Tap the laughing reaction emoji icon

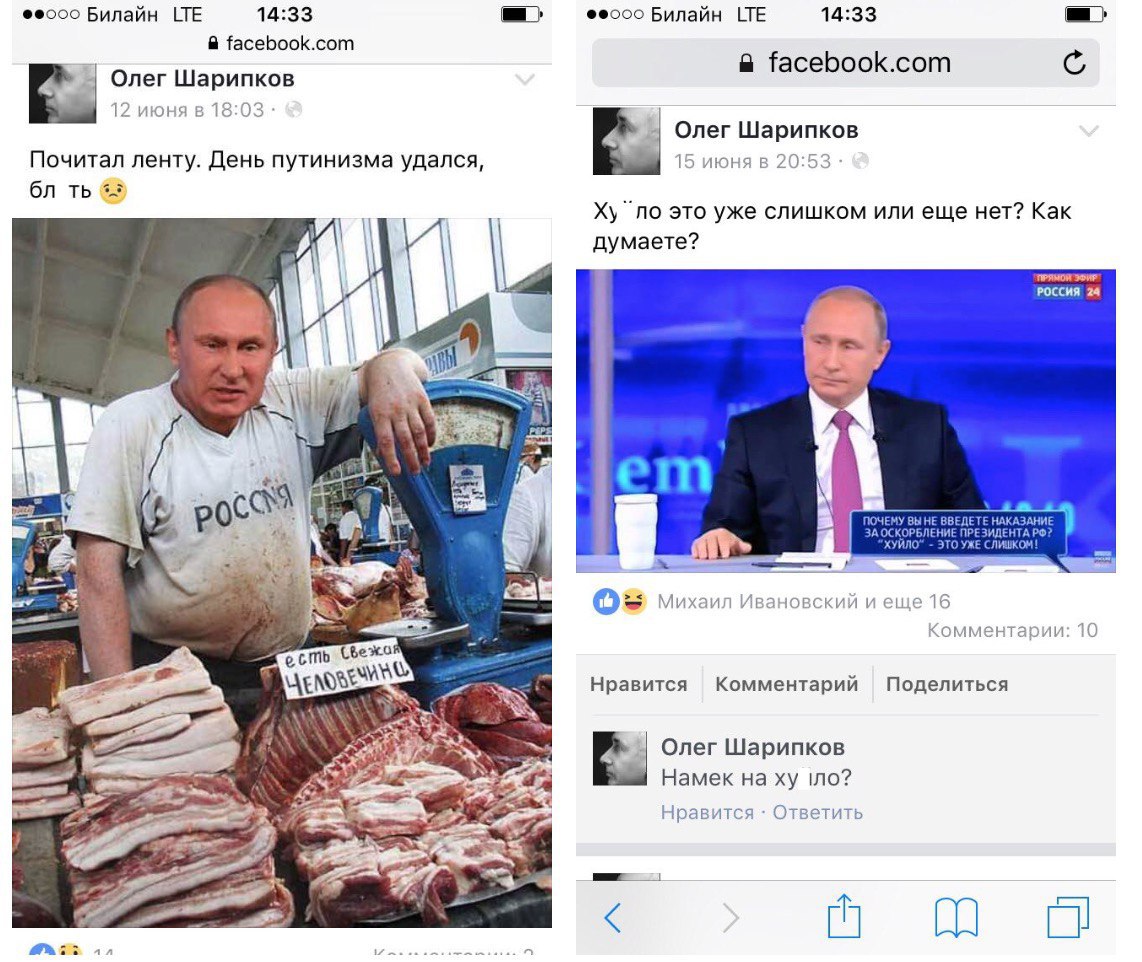pos(634,602)
